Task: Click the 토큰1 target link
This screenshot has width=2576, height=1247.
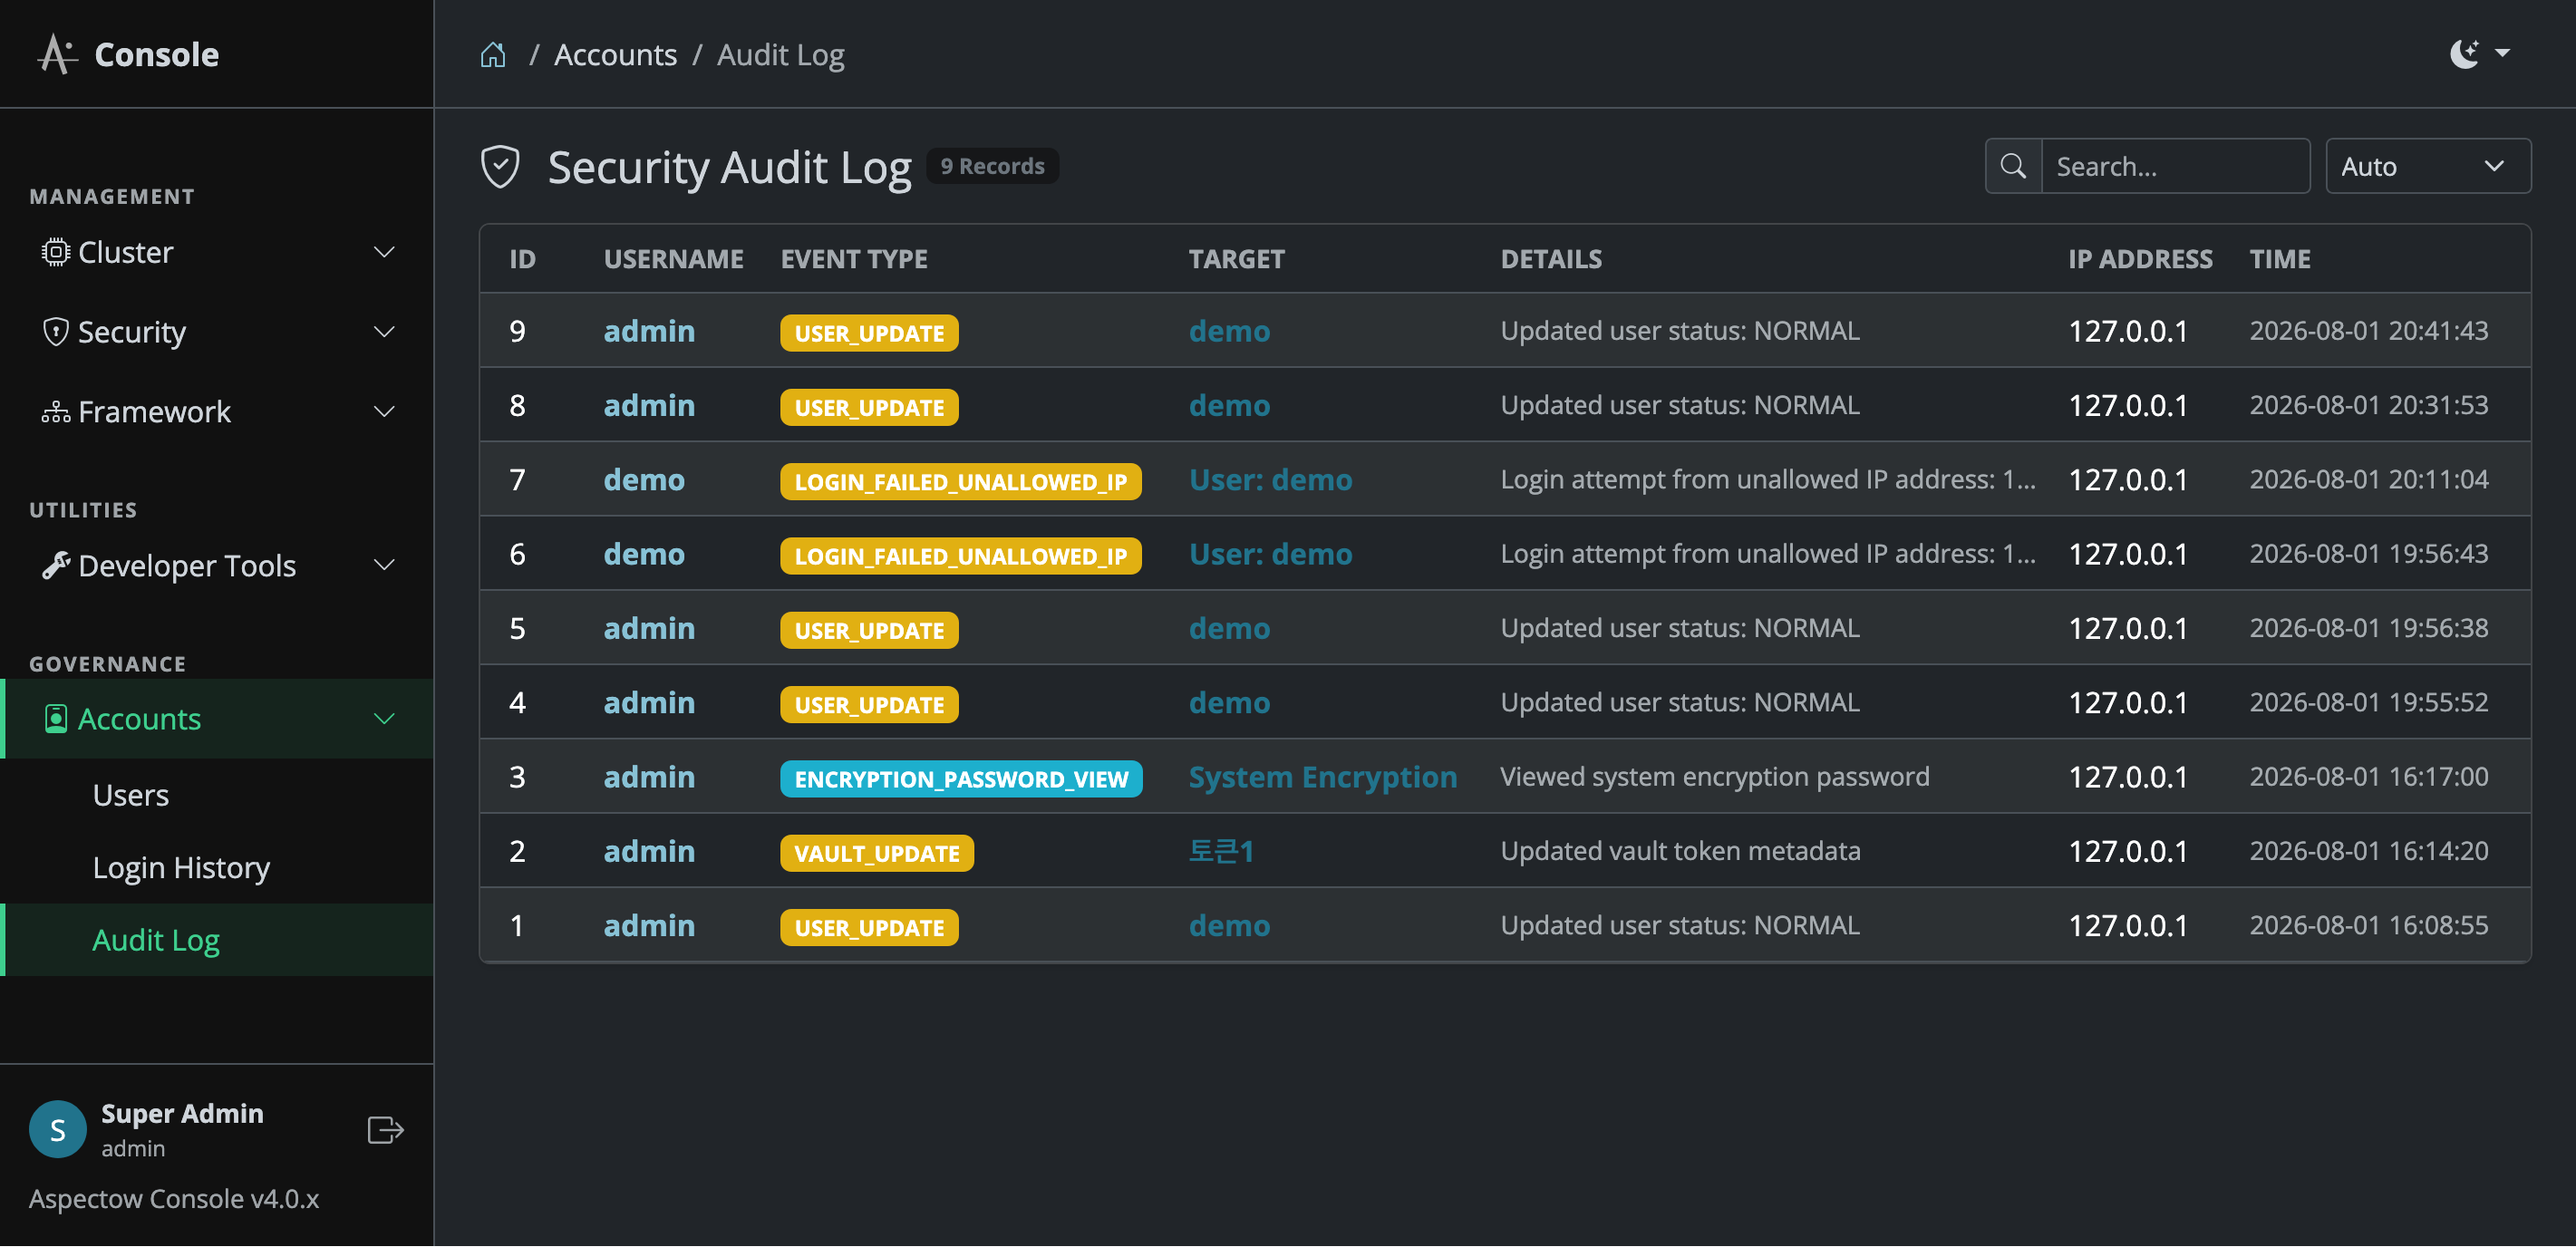Action: click(x=1221, y=851)
